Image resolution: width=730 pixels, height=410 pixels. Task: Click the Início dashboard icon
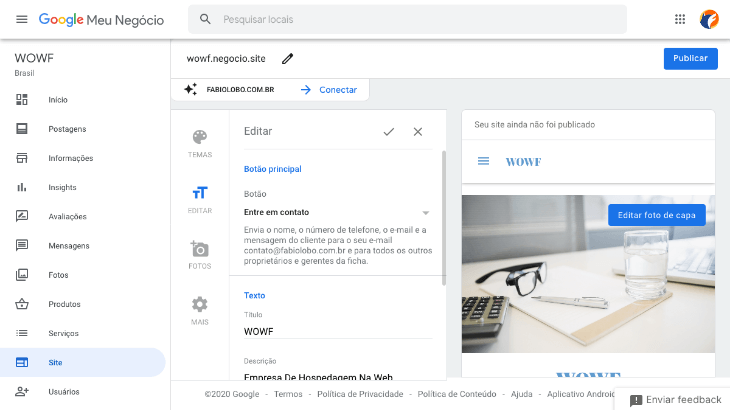click(x=22, y=100)
